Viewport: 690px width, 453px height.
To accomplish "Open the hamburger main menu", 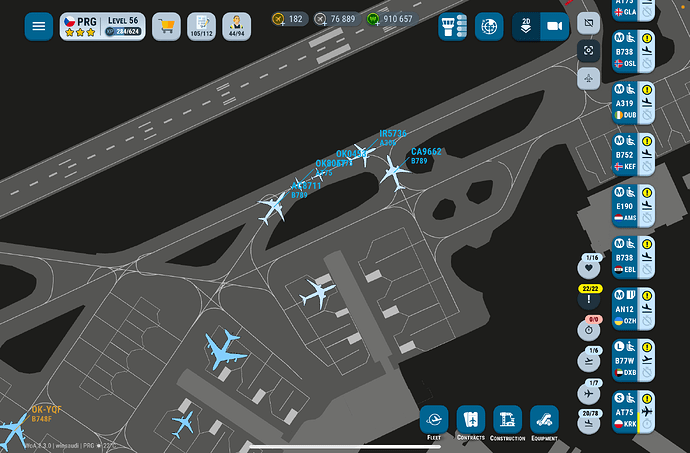I will click(x=39, y=26).
